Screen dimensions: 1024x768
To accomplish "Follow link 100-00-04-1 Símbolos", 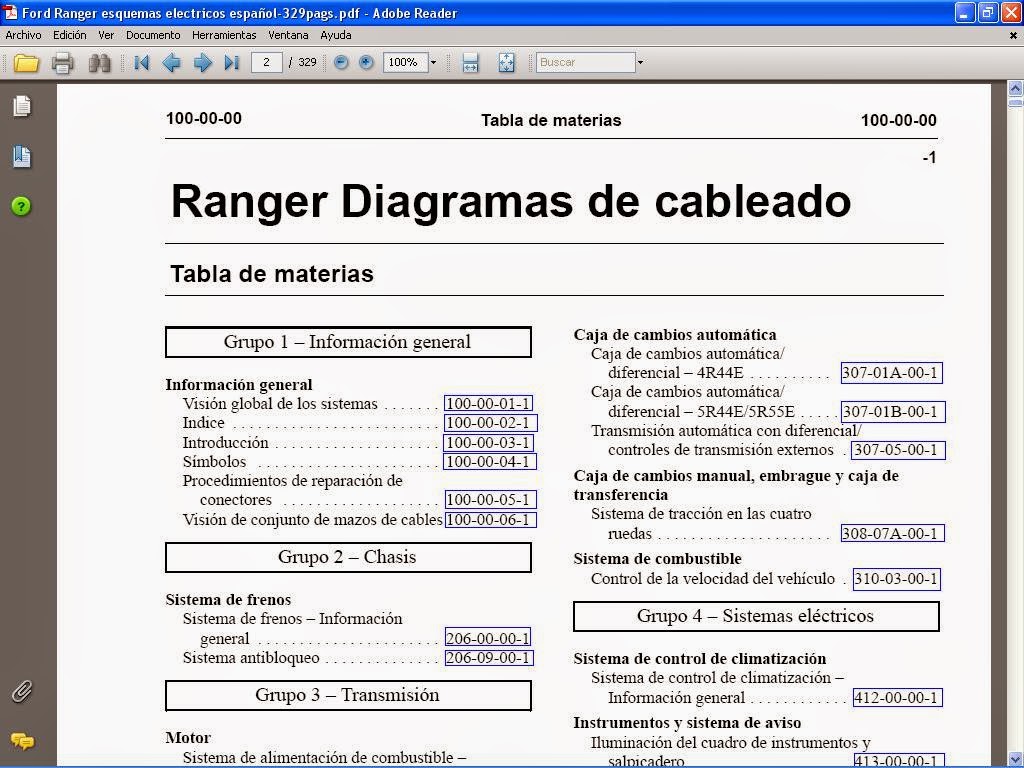I will pos(490,462).
